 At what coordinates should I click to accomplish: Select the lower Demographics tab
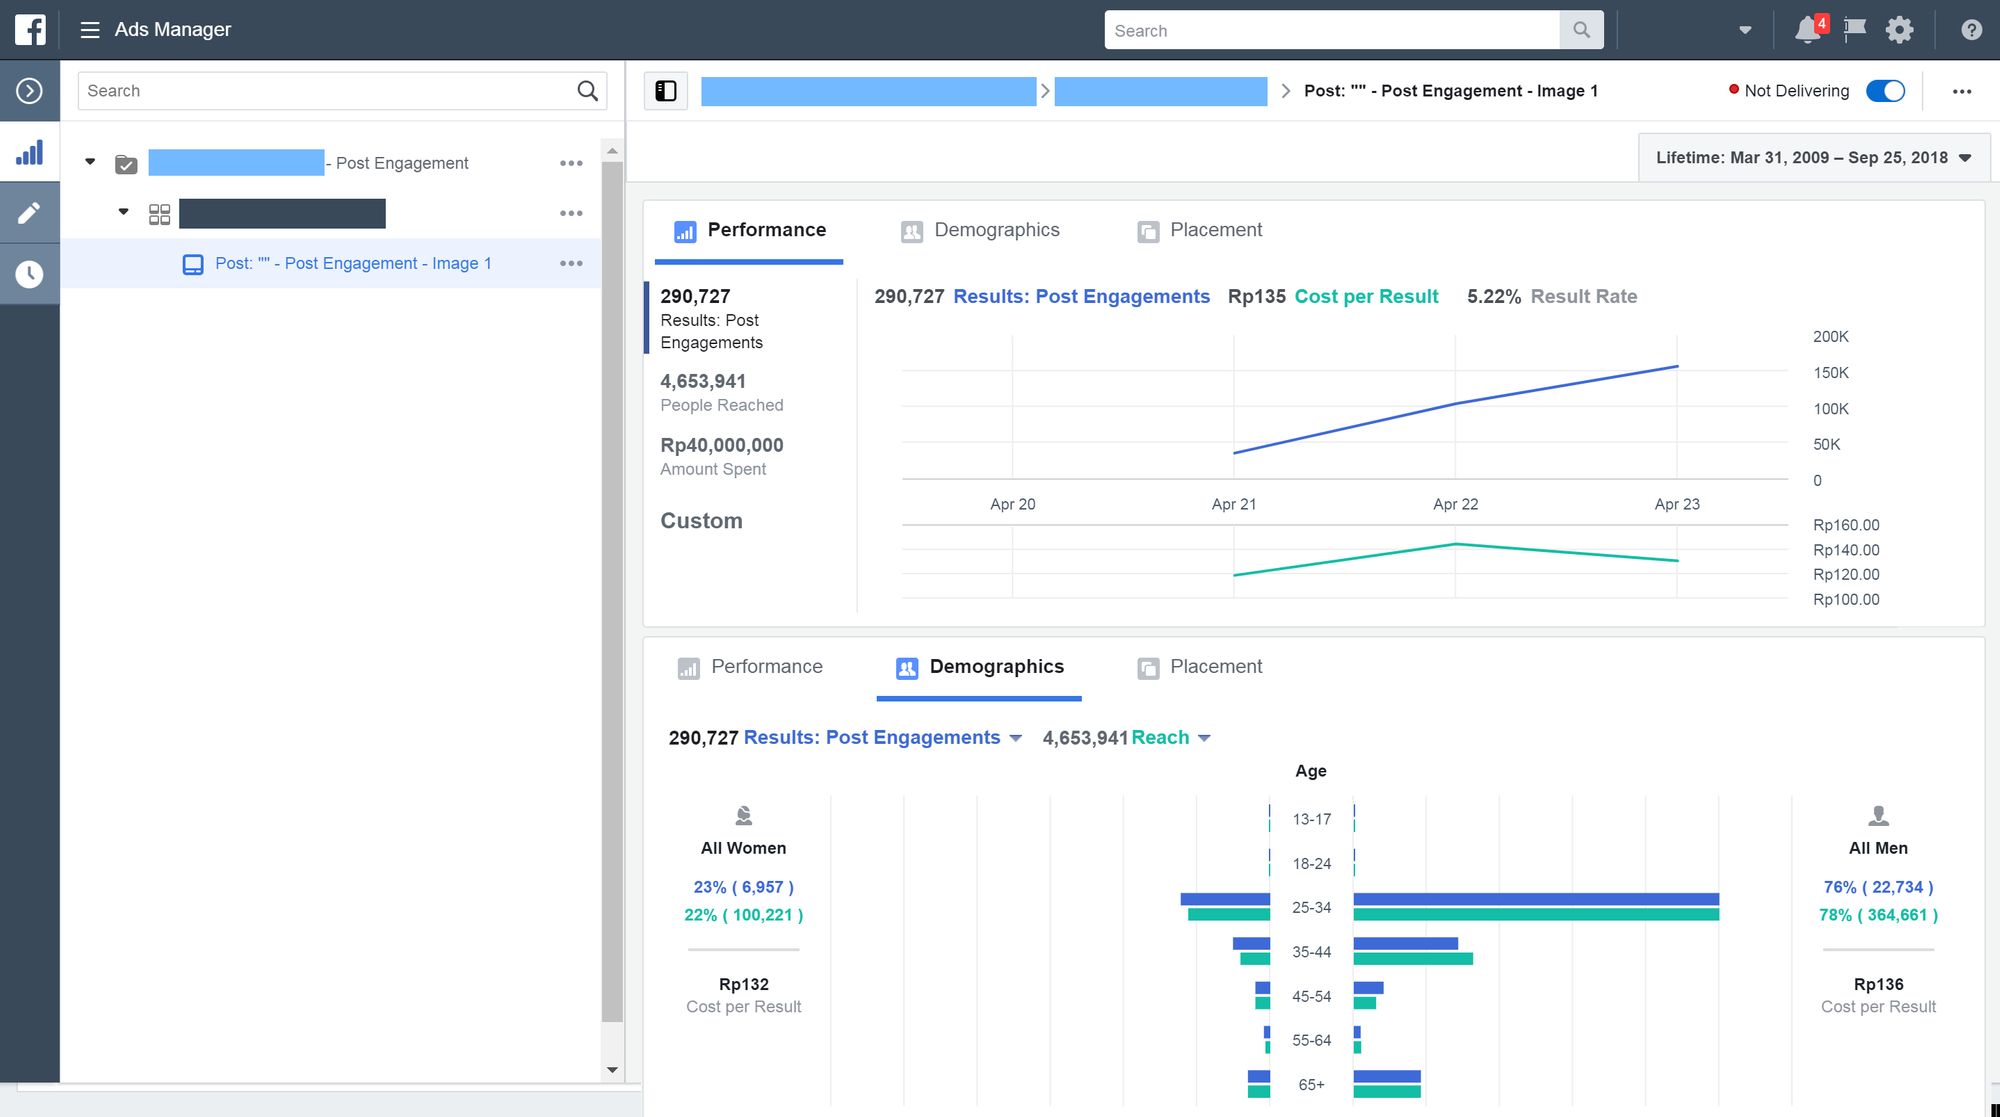[x=980, y=668]
